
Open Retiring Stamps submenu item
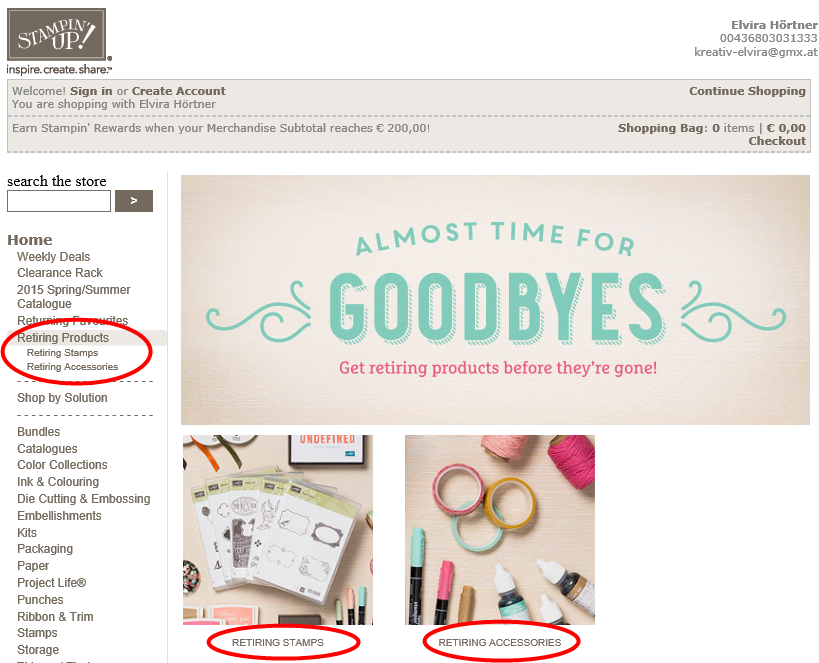click(x=62, y=353)
